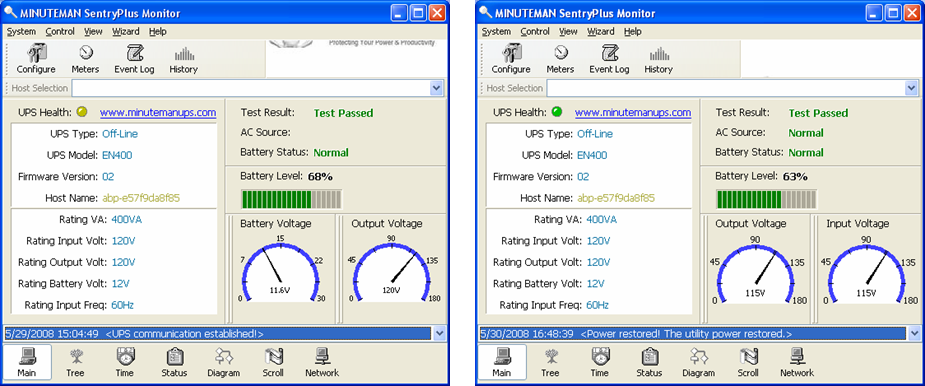Open the Control menu in the right window
This screenshot has width=925, height=386.
(535, 31)
